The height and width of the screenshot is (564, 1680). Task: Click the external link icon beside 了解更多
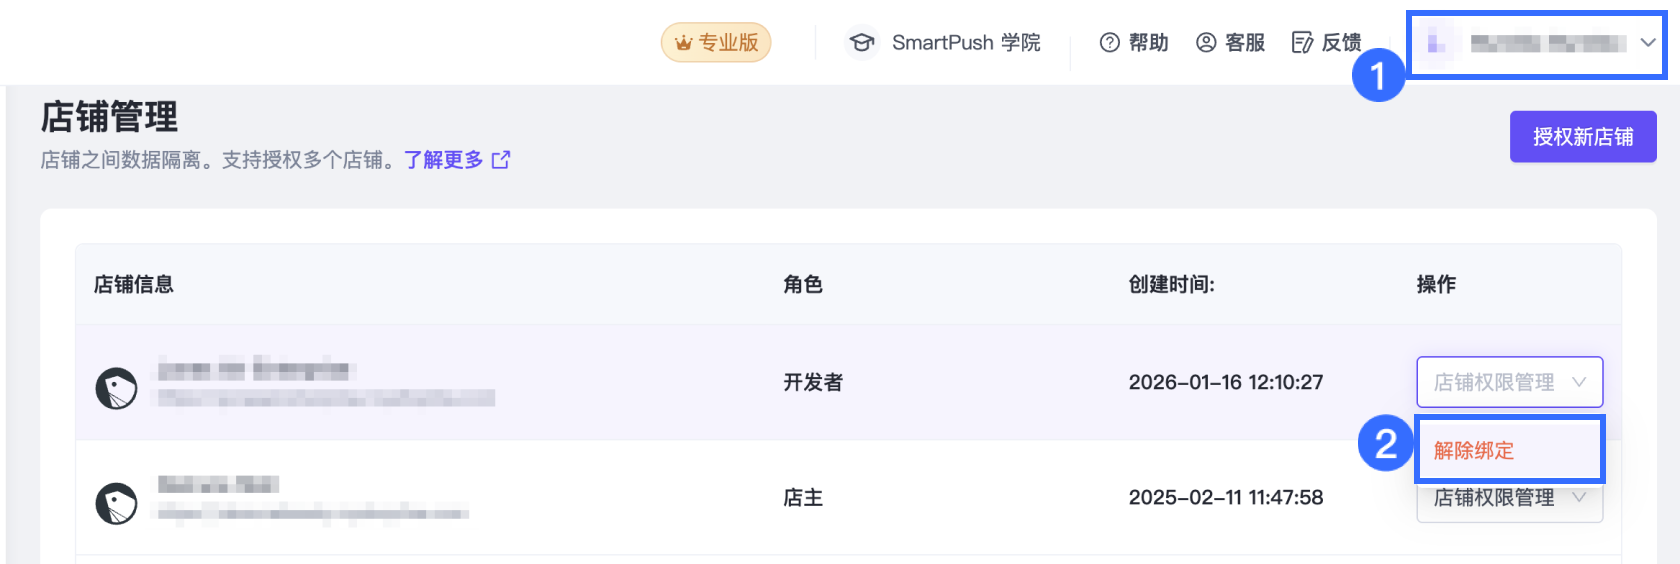tap(501, 160)
